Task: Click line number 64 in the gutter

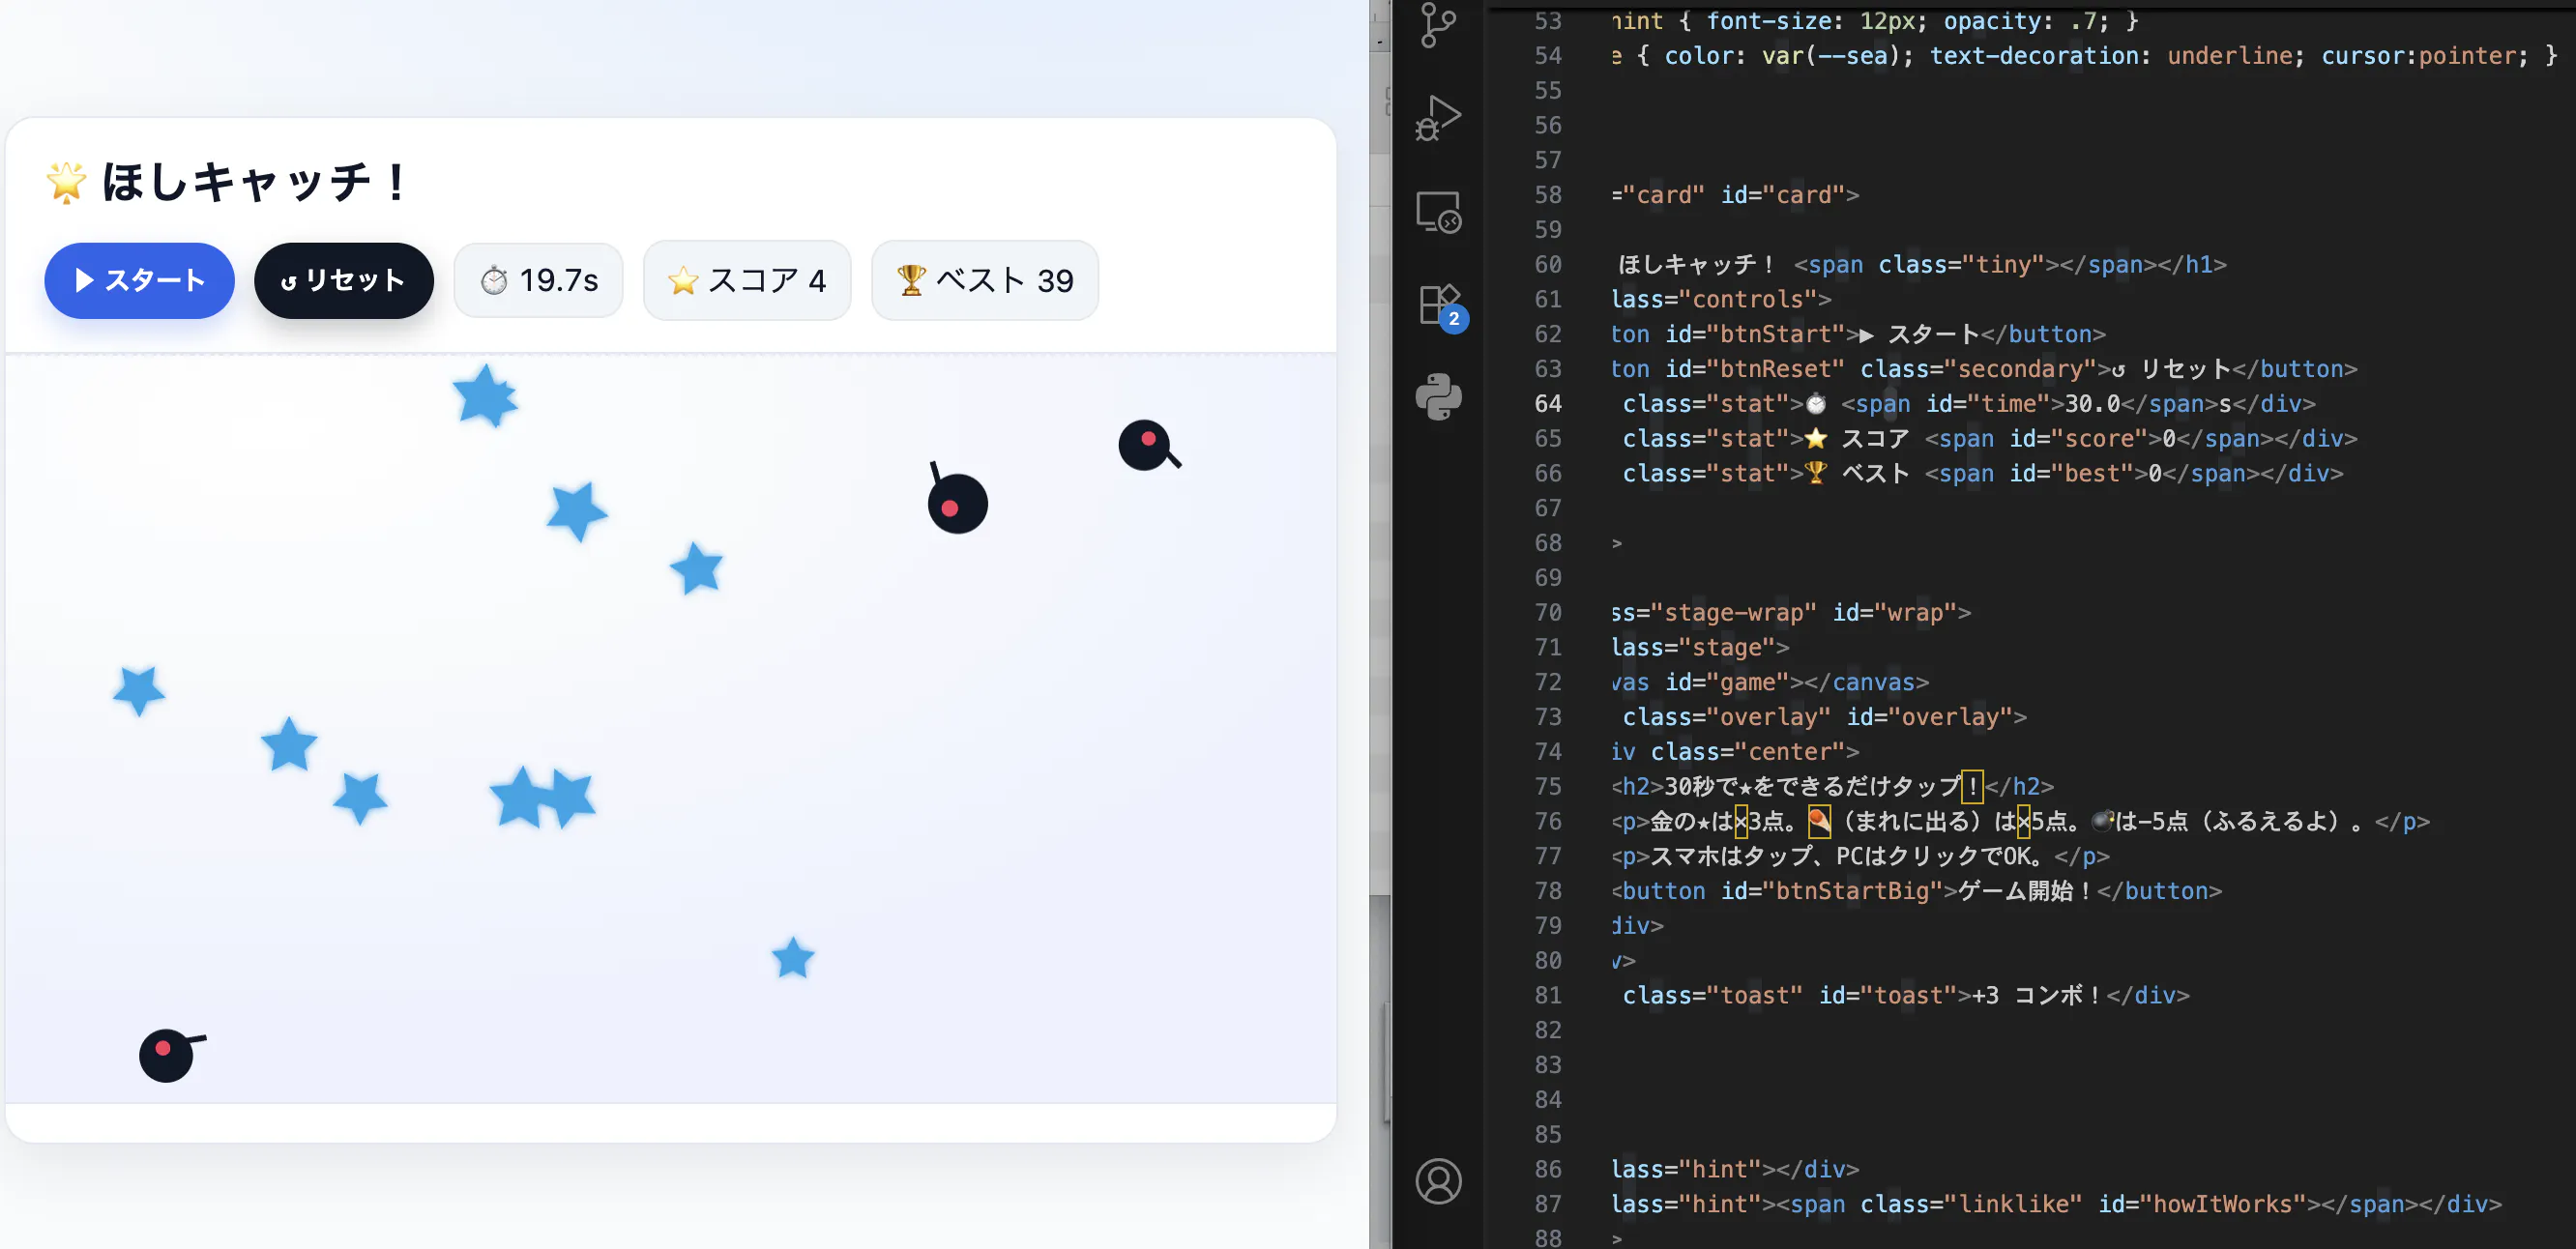Action: coord(1547,404)
